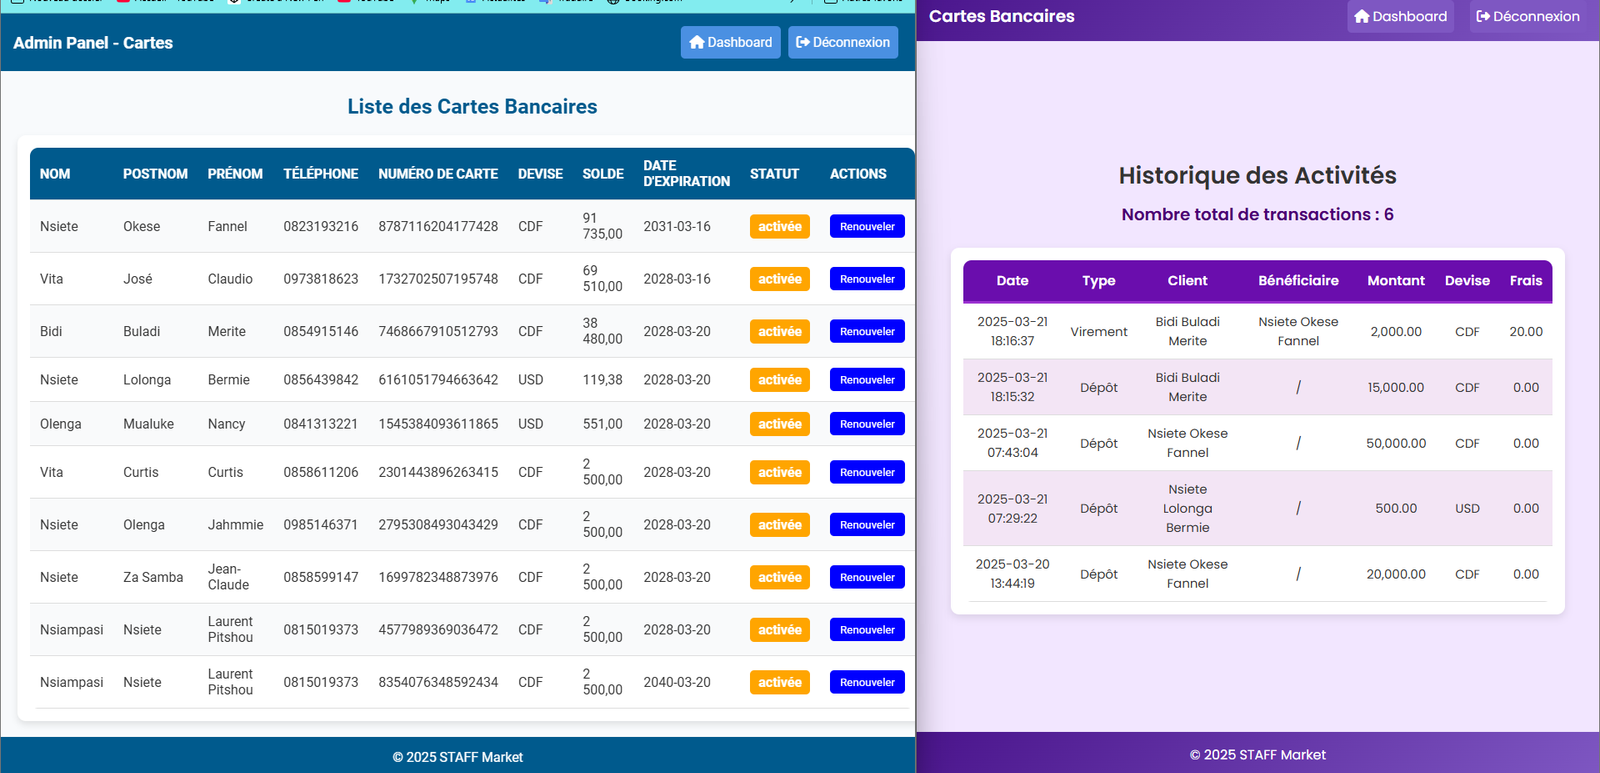Click the USD currency in history table
The image size is (1600, 773).
1467,509
